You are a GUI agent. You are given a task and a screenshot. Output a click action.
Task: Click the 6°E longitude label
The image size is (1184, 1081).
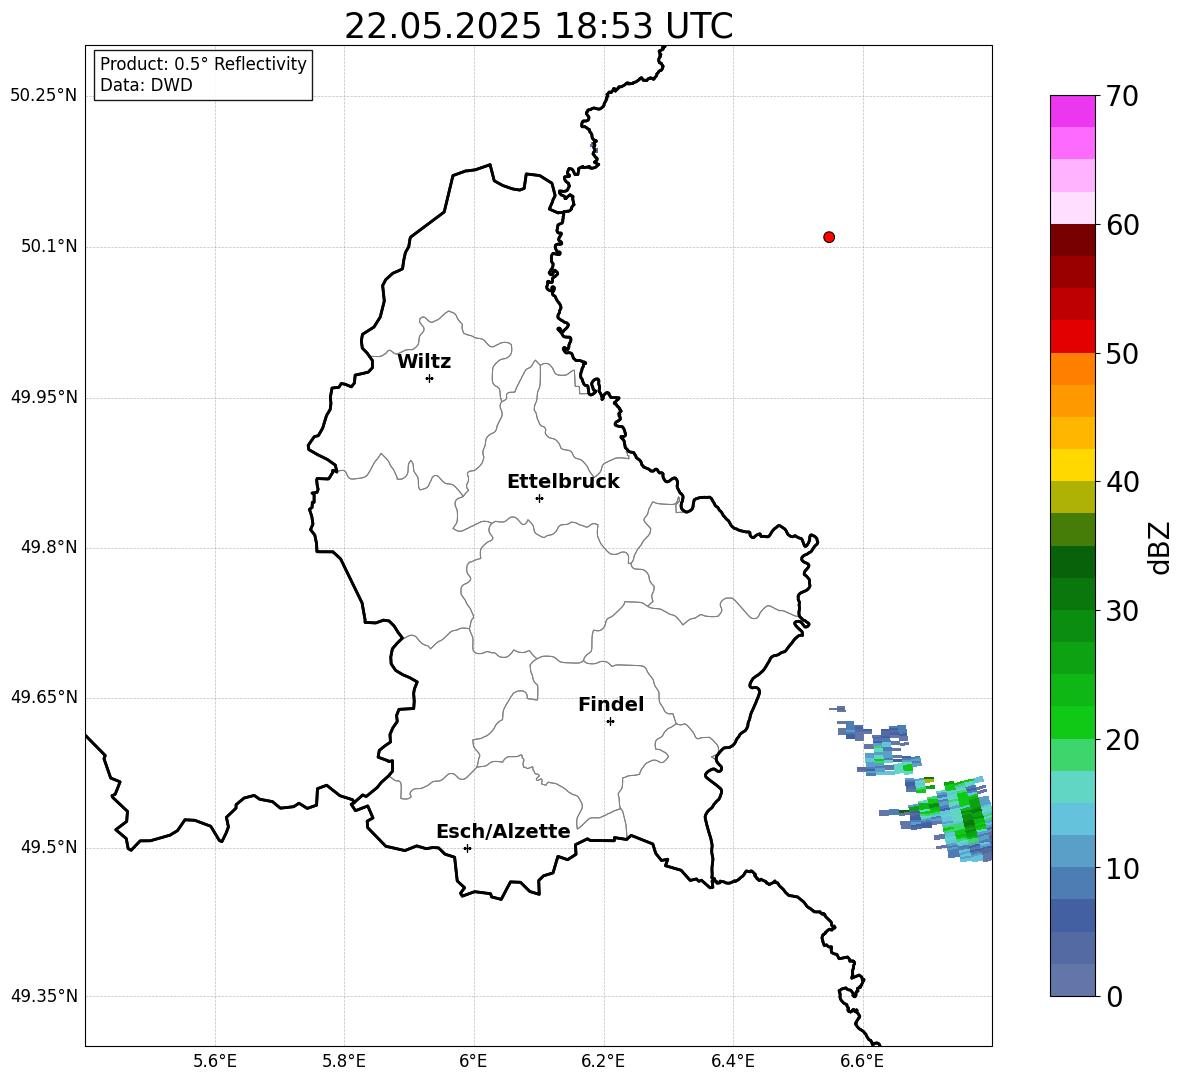click(x=473, y=1061)
